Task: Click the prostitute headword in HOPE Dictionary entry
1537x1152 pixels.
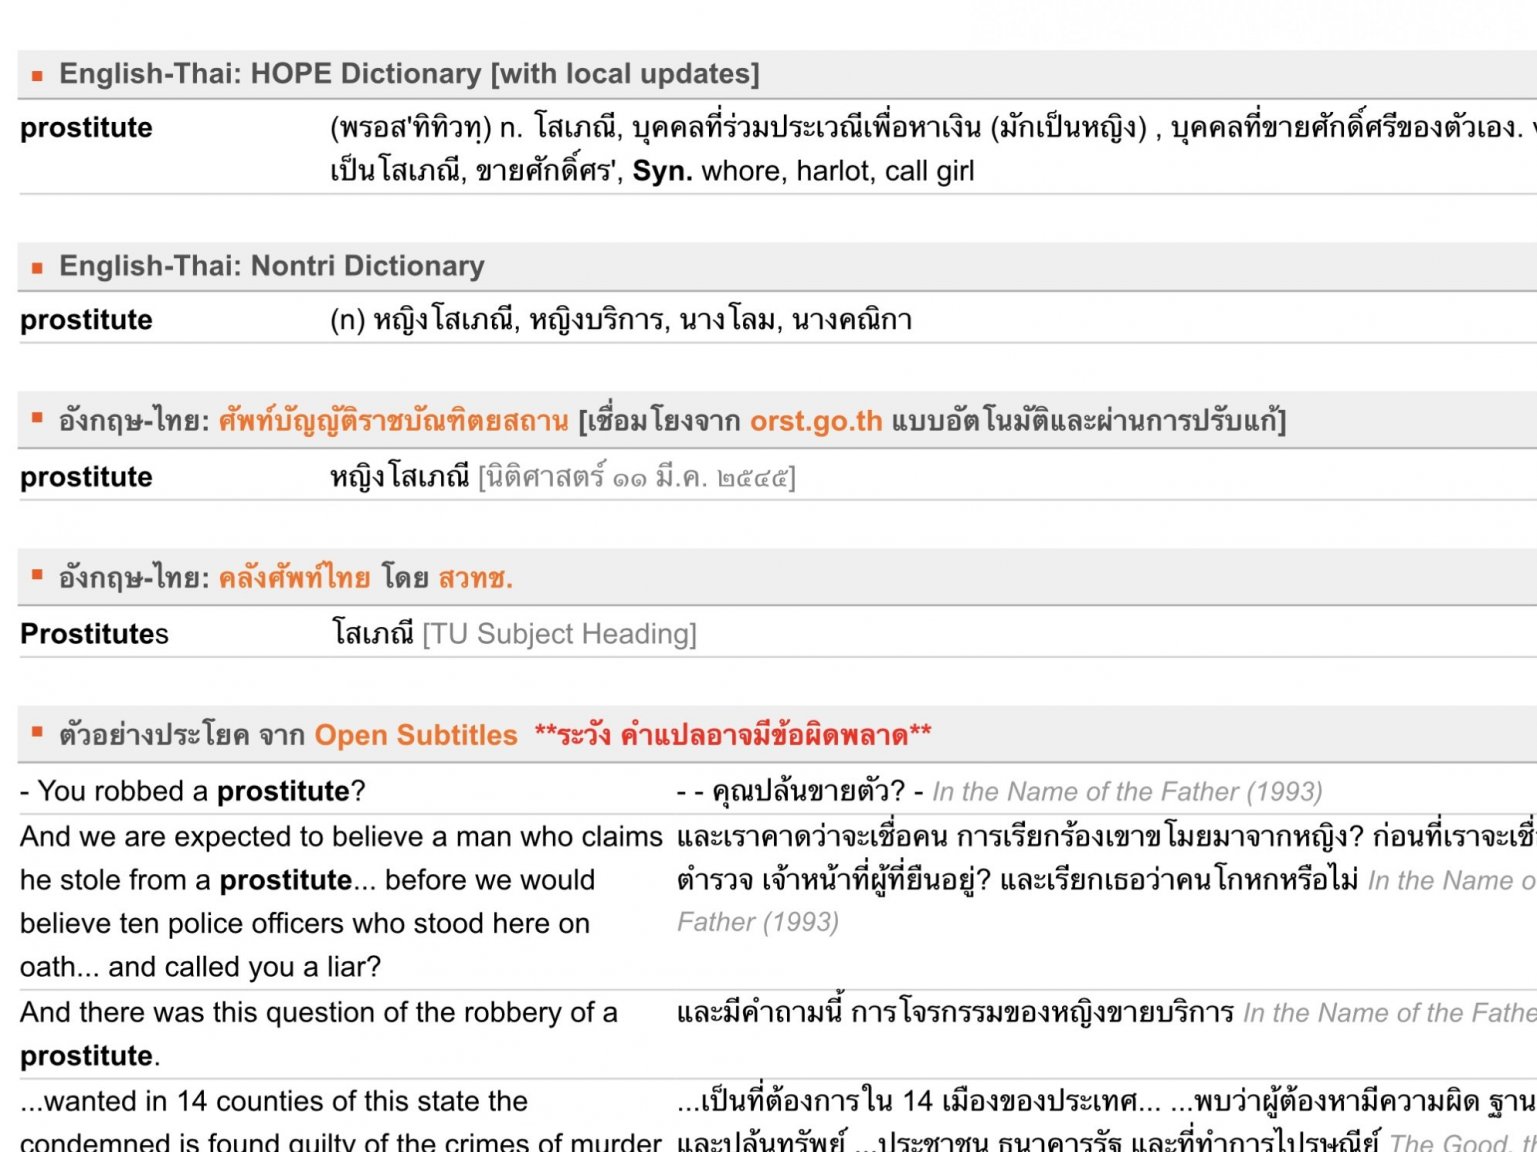Action: point(86,128)
